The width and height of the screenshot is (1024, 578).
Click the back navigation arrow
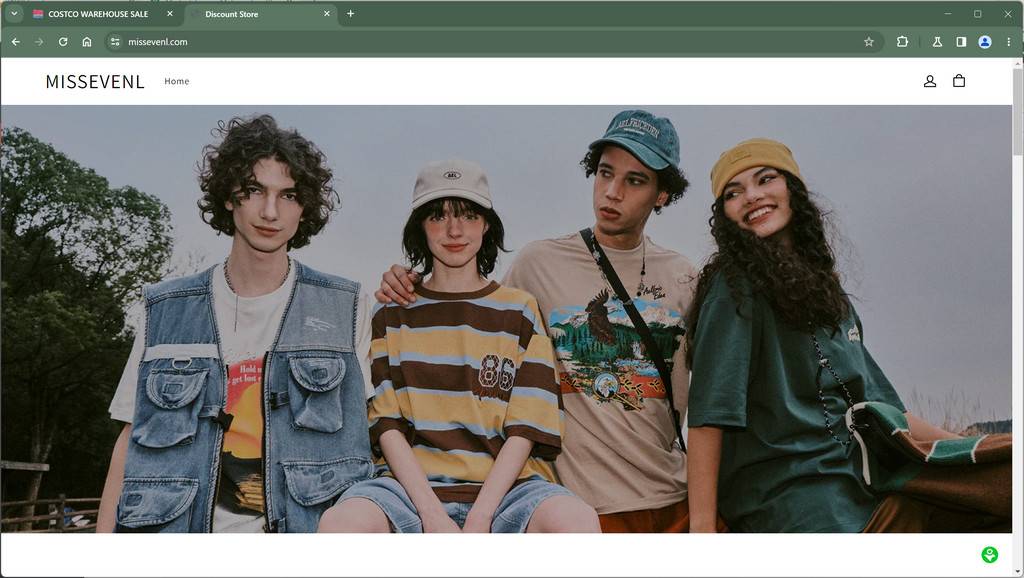click(x=15, y=42)
